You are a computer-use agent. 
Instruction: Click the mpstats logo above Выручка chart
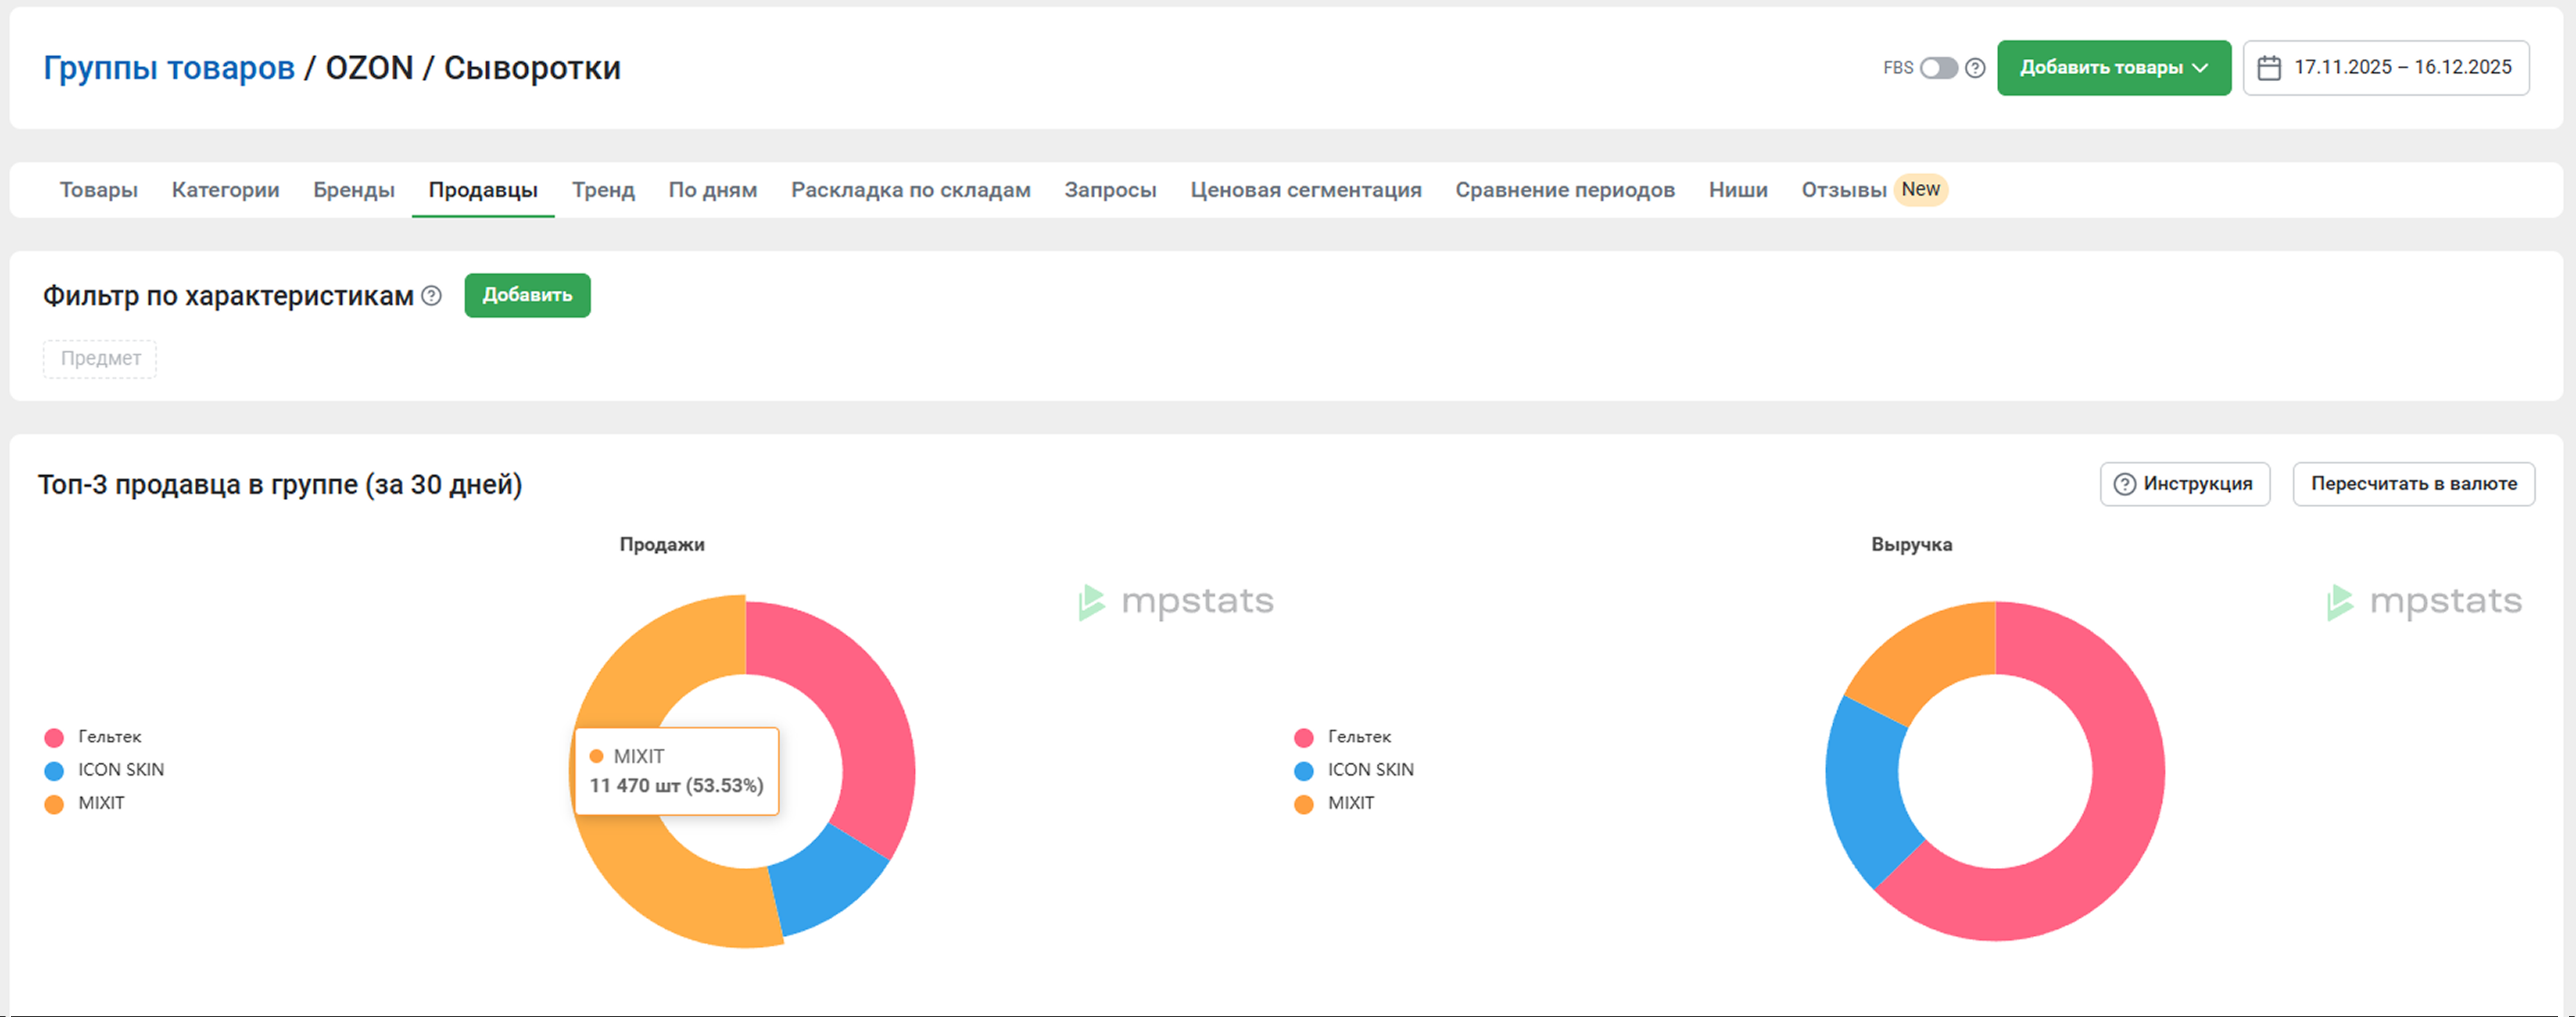coord(2424,602)
